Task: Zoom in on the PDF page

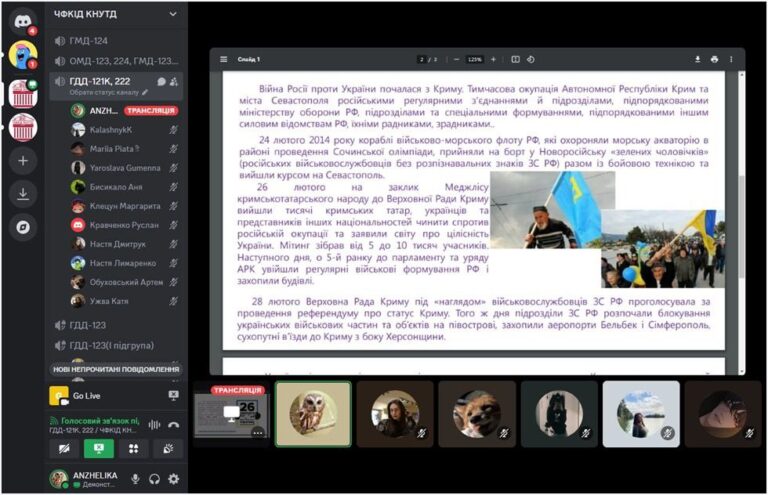Action: point(493,59)
